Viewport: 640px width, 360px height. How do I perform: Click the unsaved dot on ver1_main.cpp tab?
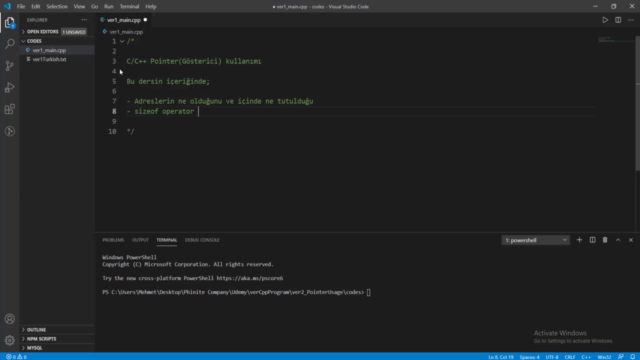pyautogui.click(x=145, y=20)
